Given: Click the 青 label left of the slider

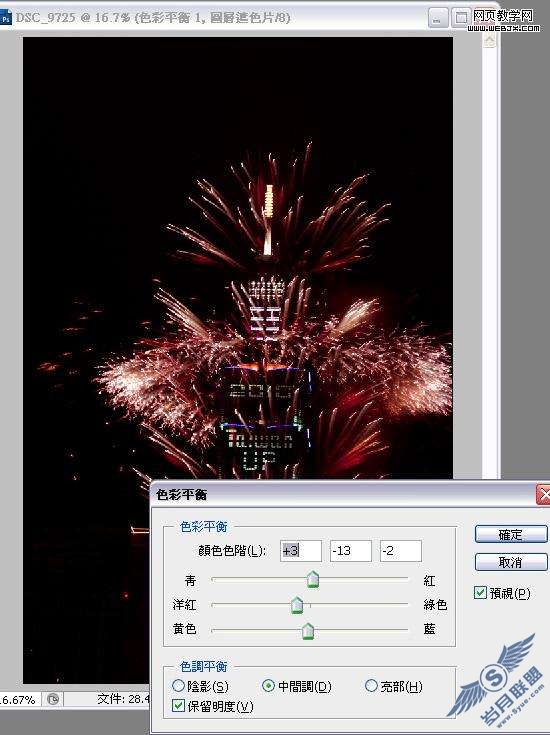Looking at the screenshot, I should (x=190, y=580).
